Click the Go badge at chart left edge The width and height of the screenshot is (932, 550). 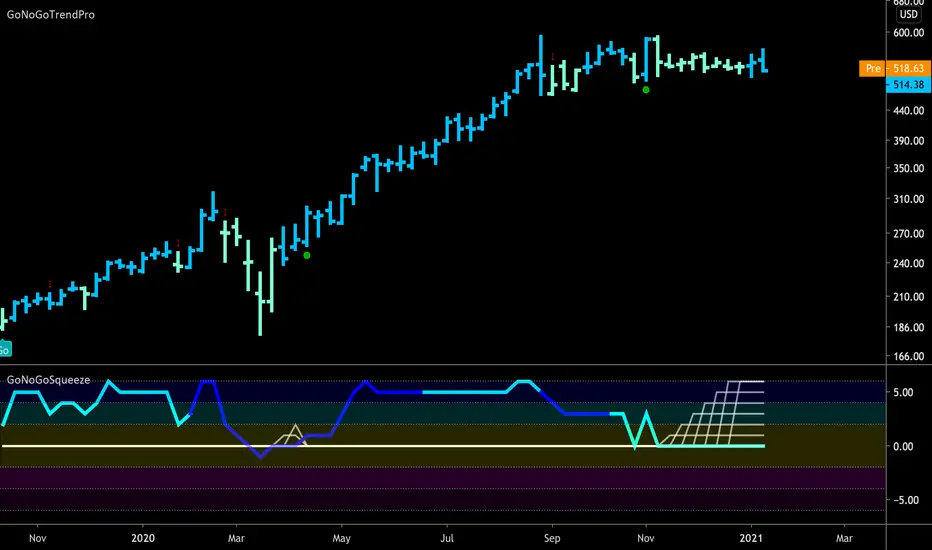coord(5,348)
